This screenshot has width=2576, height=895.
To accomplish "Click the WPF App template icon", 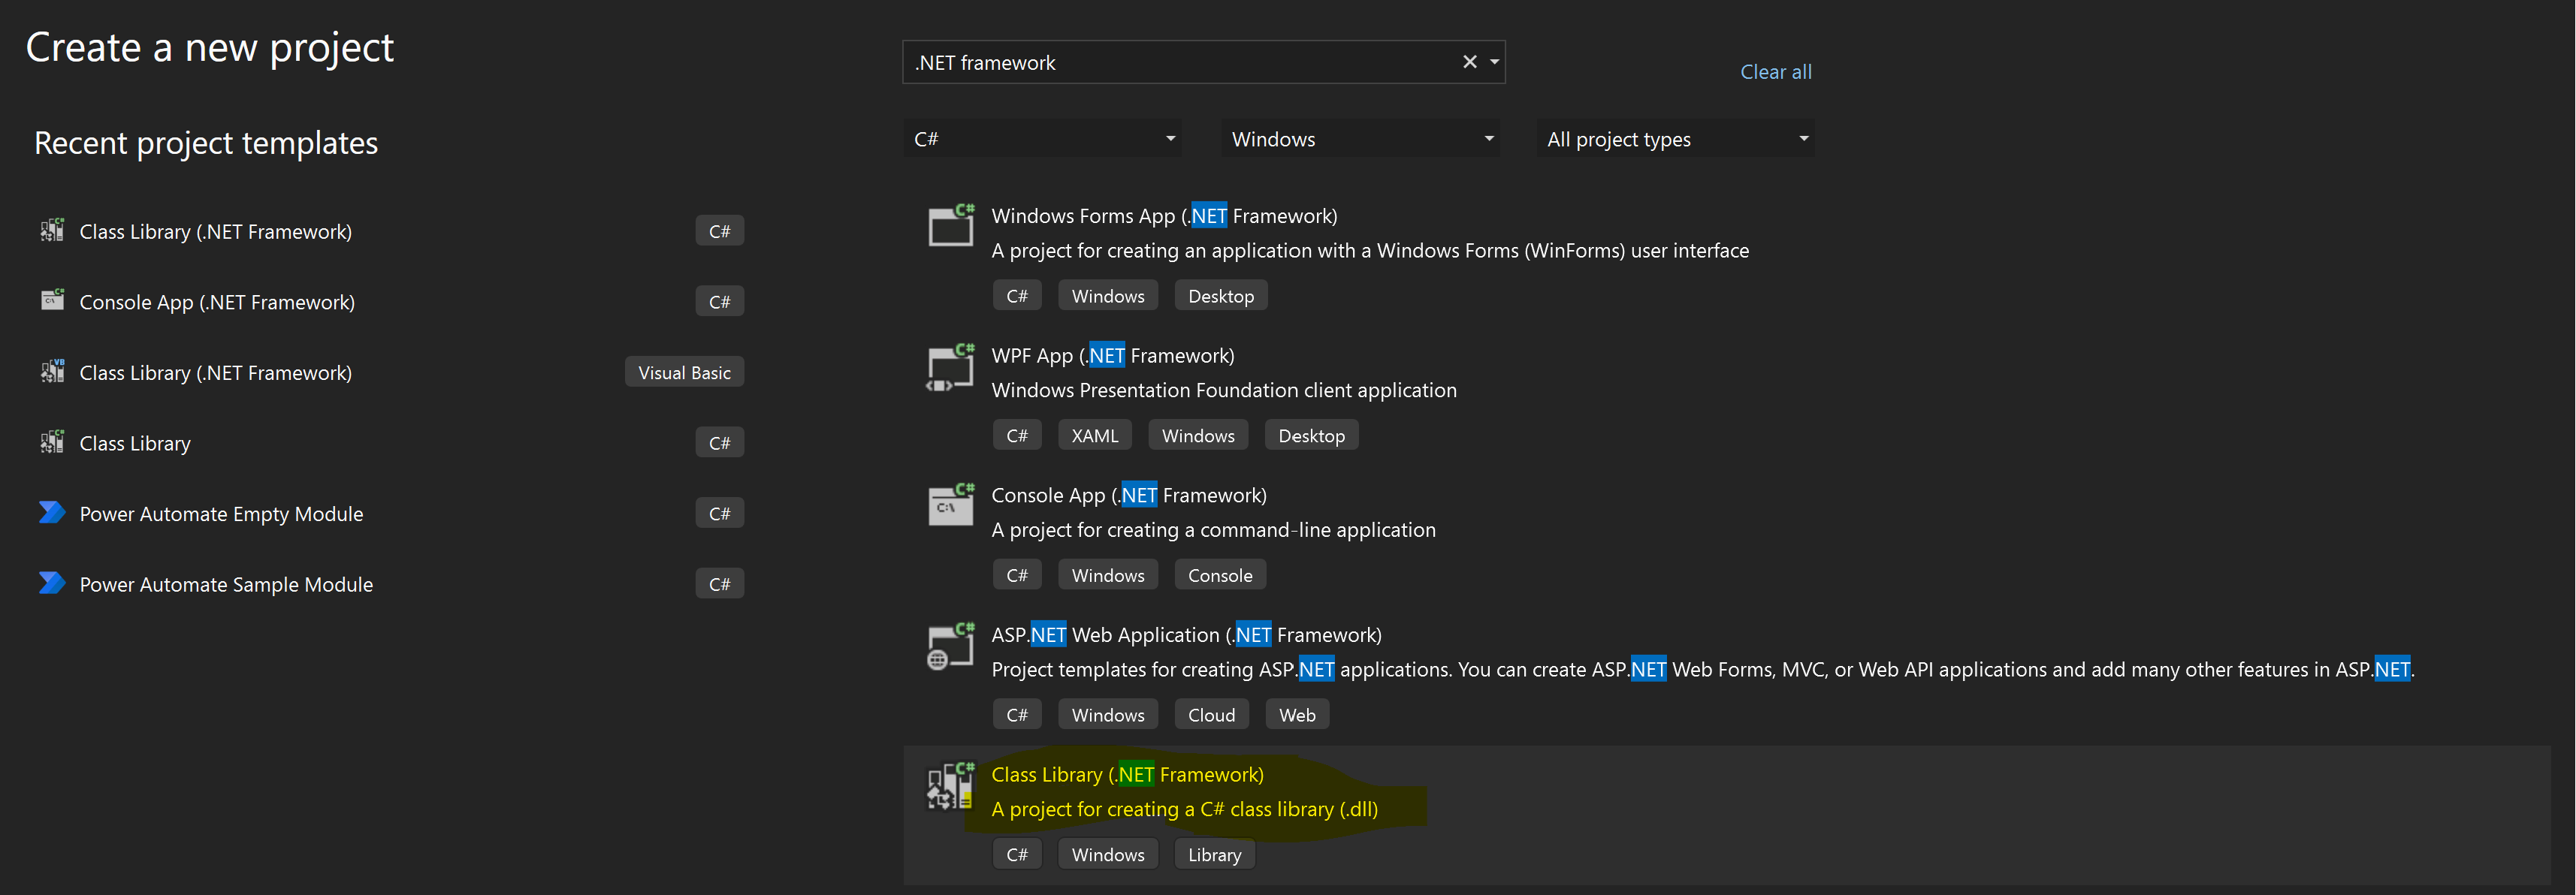I will pyautogui.click(x=951, y=367).
